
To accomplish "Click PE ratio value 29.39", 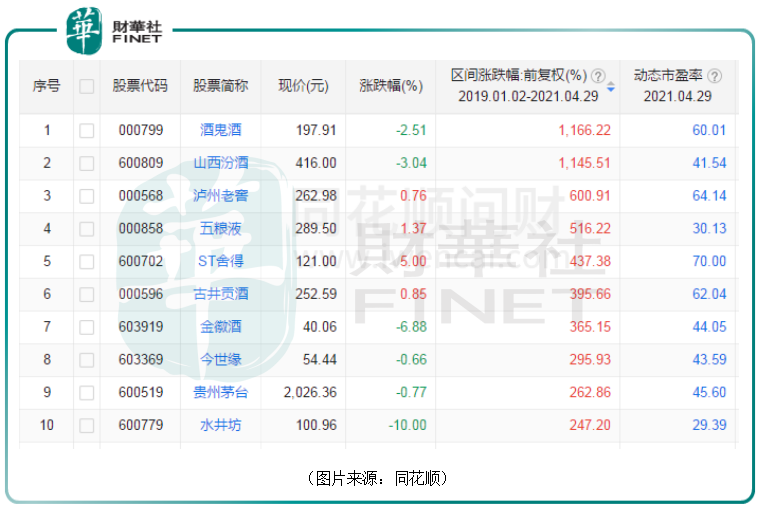I will pyautogui.click(x=709, y=425).
